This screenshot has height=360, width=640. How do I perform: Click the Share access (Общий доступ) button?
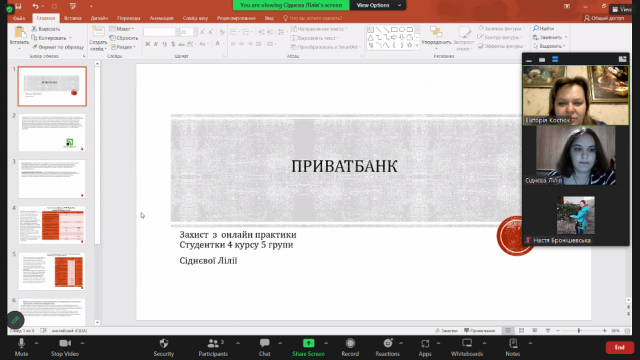(604, 18)
